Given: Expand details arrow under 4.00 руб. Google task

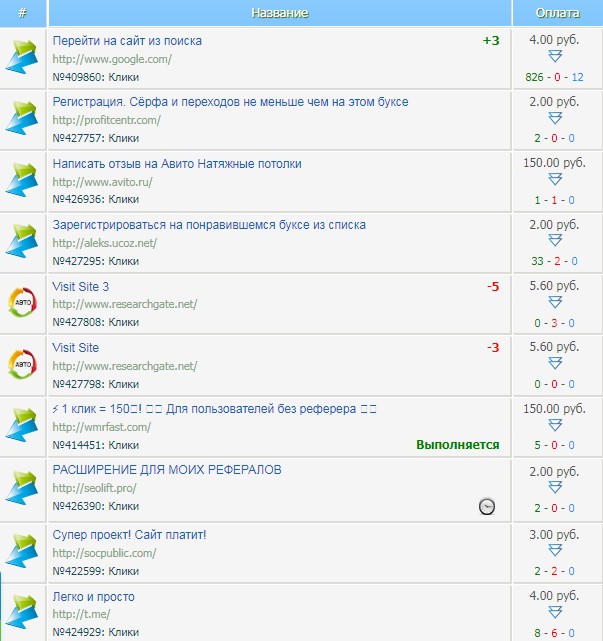Looking at the screenshot, I should pos(557,57).
